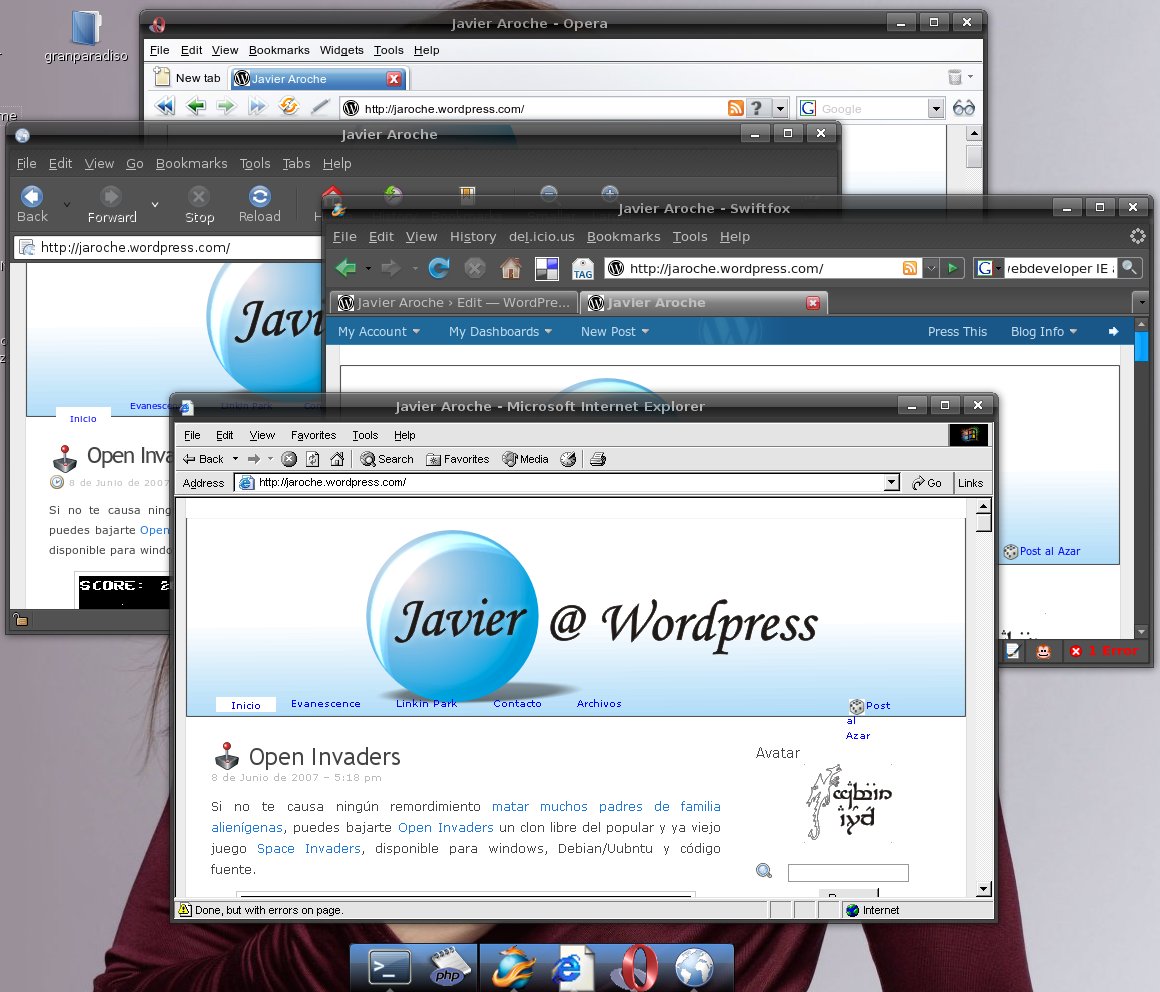The height and width of the screenshot is (992, 1160).
Task: Click the Refresh icon in Internet Explorer
Action: [313, 459]
